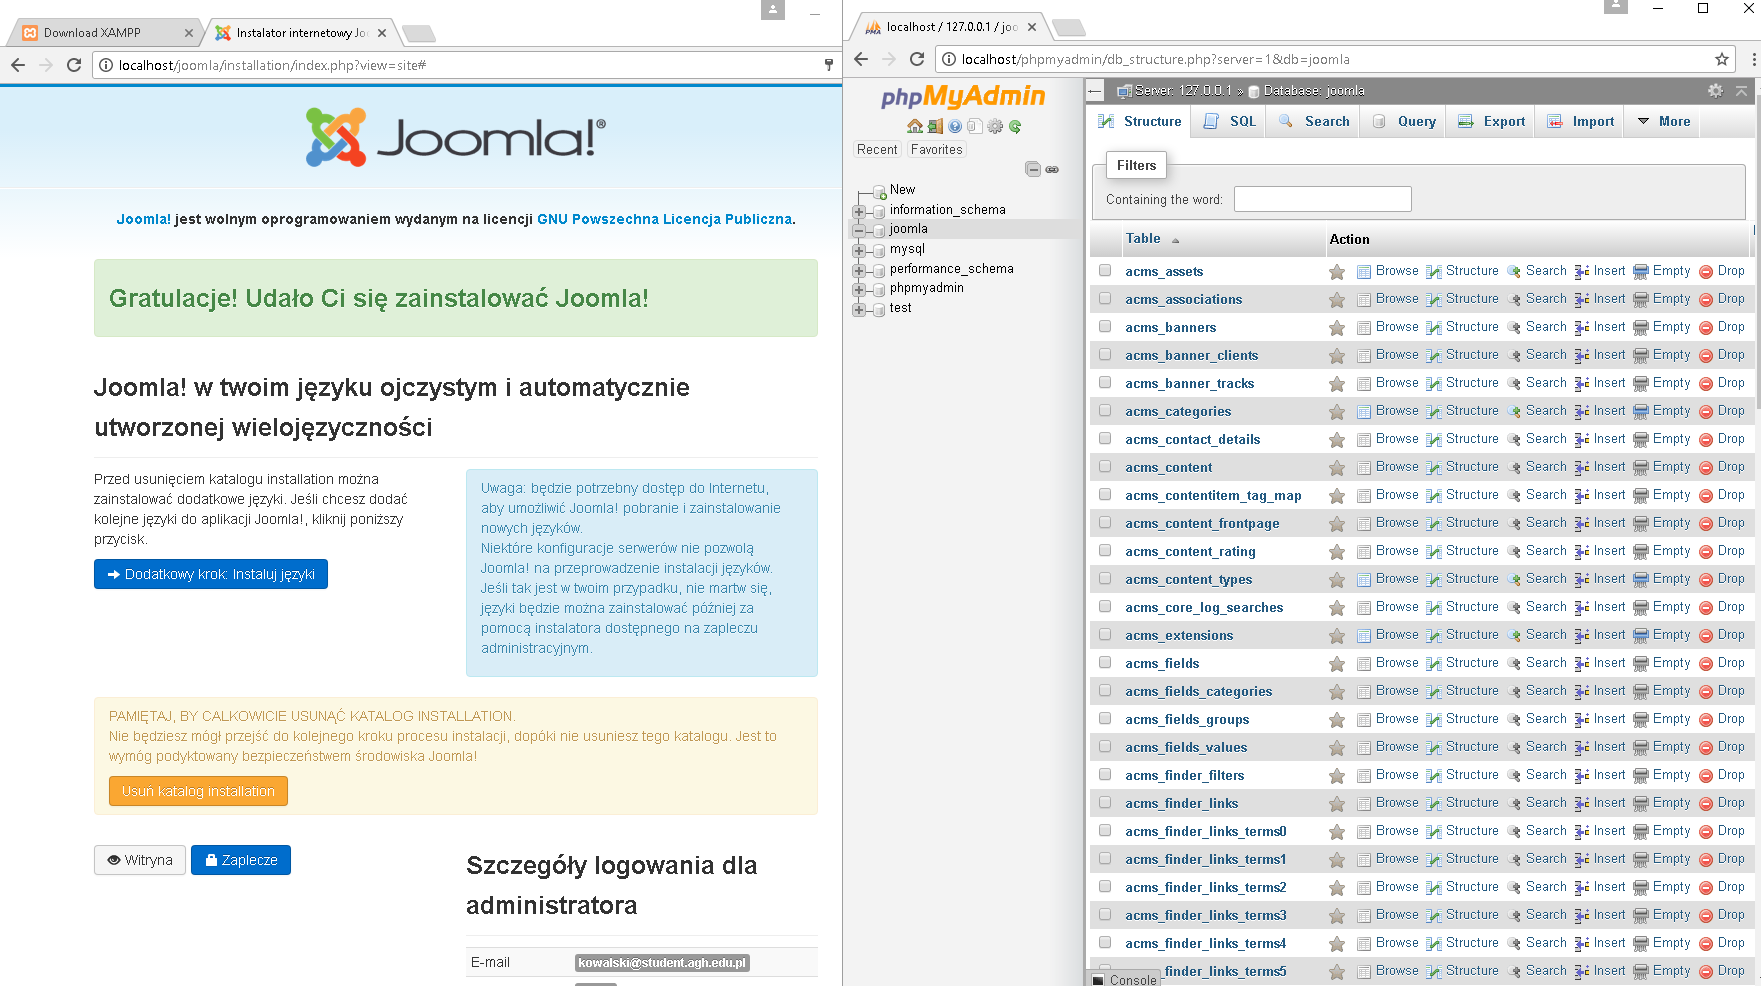Open GNU Powszechna Licencja Publiczna link
Image resolution: width=1761 pixels, height=986 pixels.
pyautogui.click(x=664, y=219)
